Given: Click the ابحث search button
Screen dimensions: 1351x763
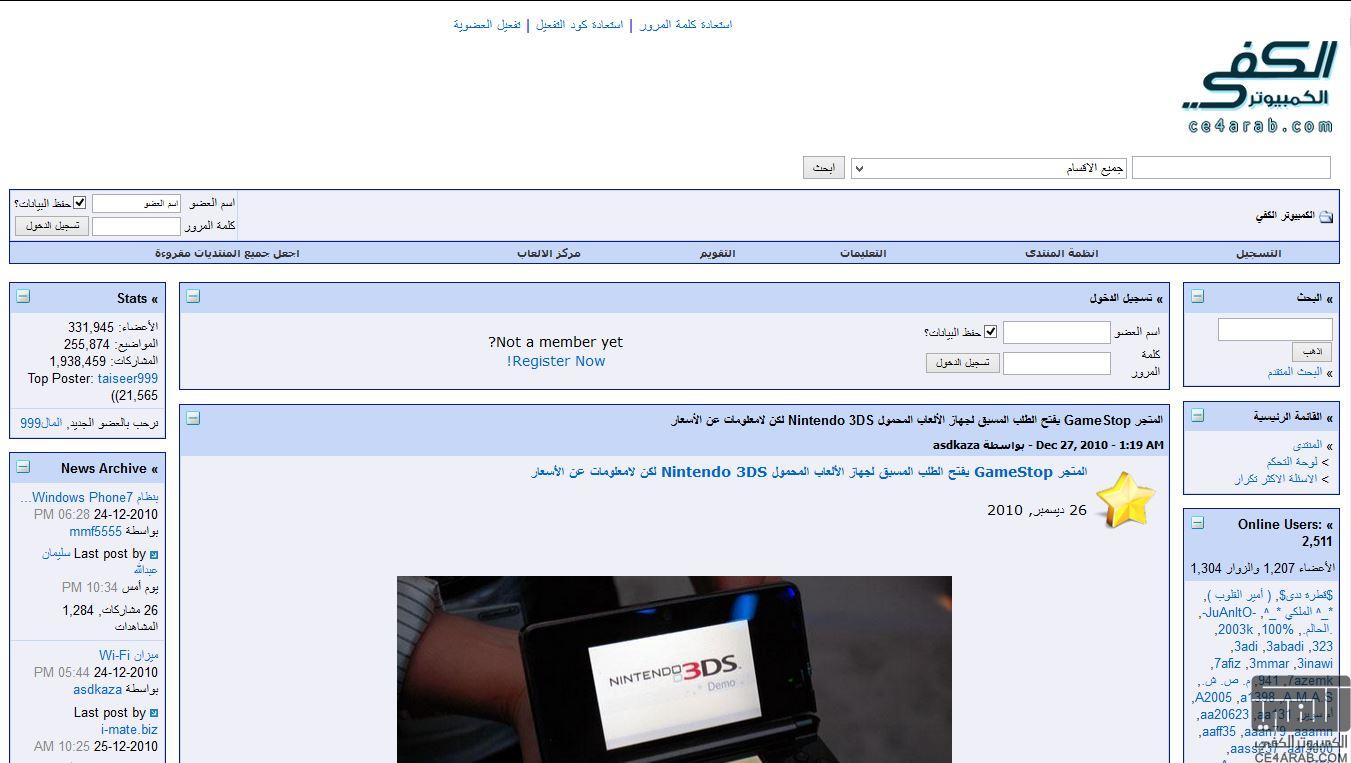Looking at the screenshot, I should [824, 168].
